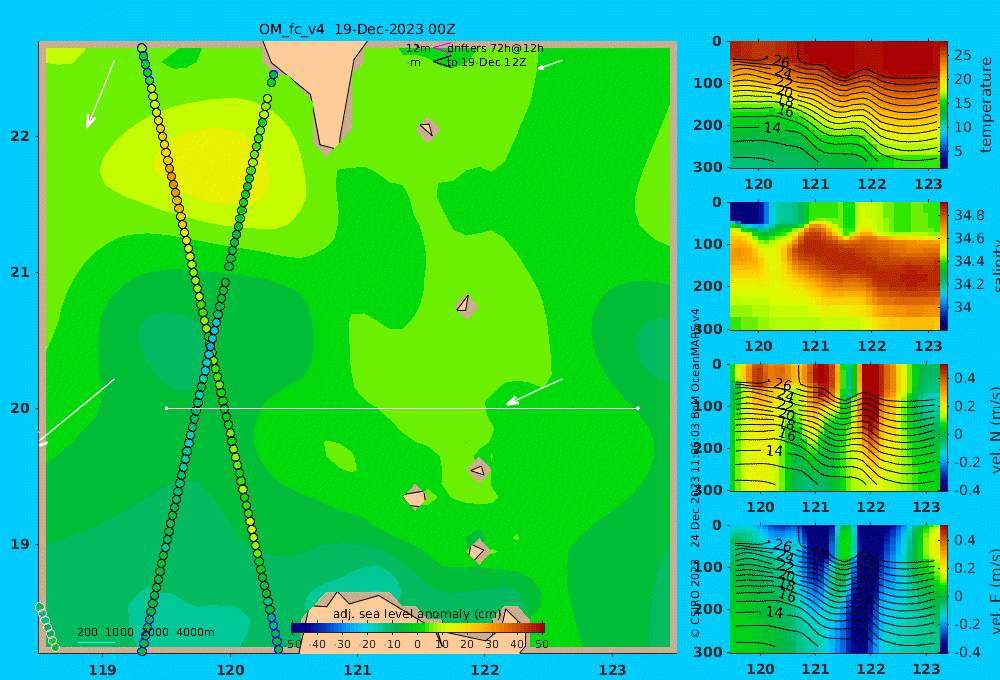Click the small white arrow beside the drifter legend
Screen dimensions: 1000x680
[x=550, y=64]
